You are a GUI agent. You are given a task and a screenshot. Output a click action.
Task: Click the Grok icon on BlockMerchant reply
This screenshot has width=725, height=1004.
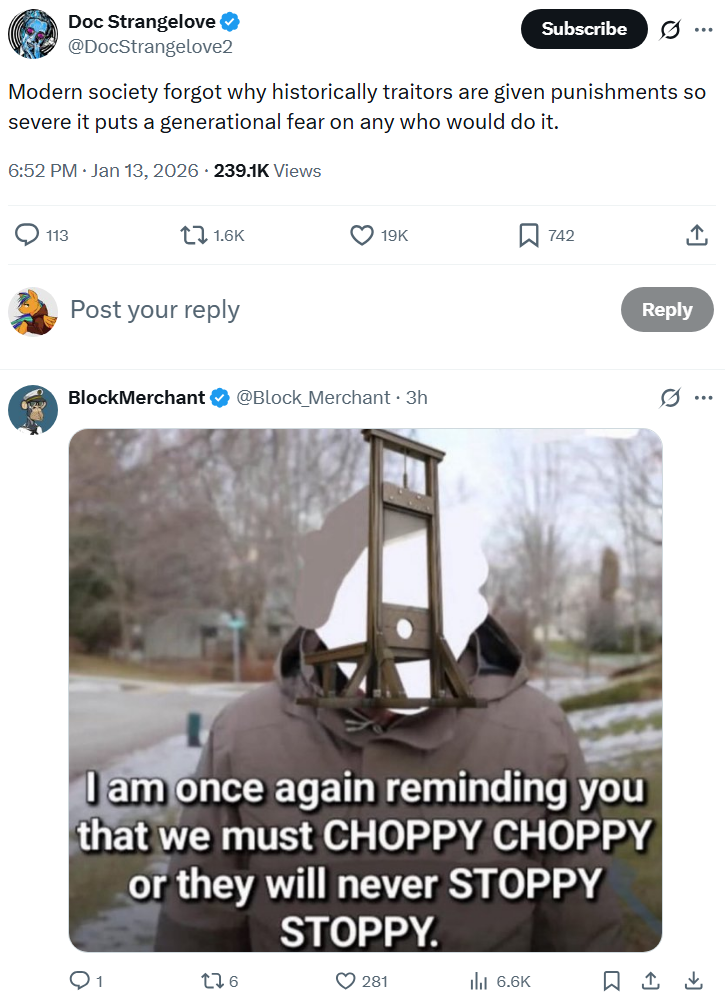click(x=670, y=398)
